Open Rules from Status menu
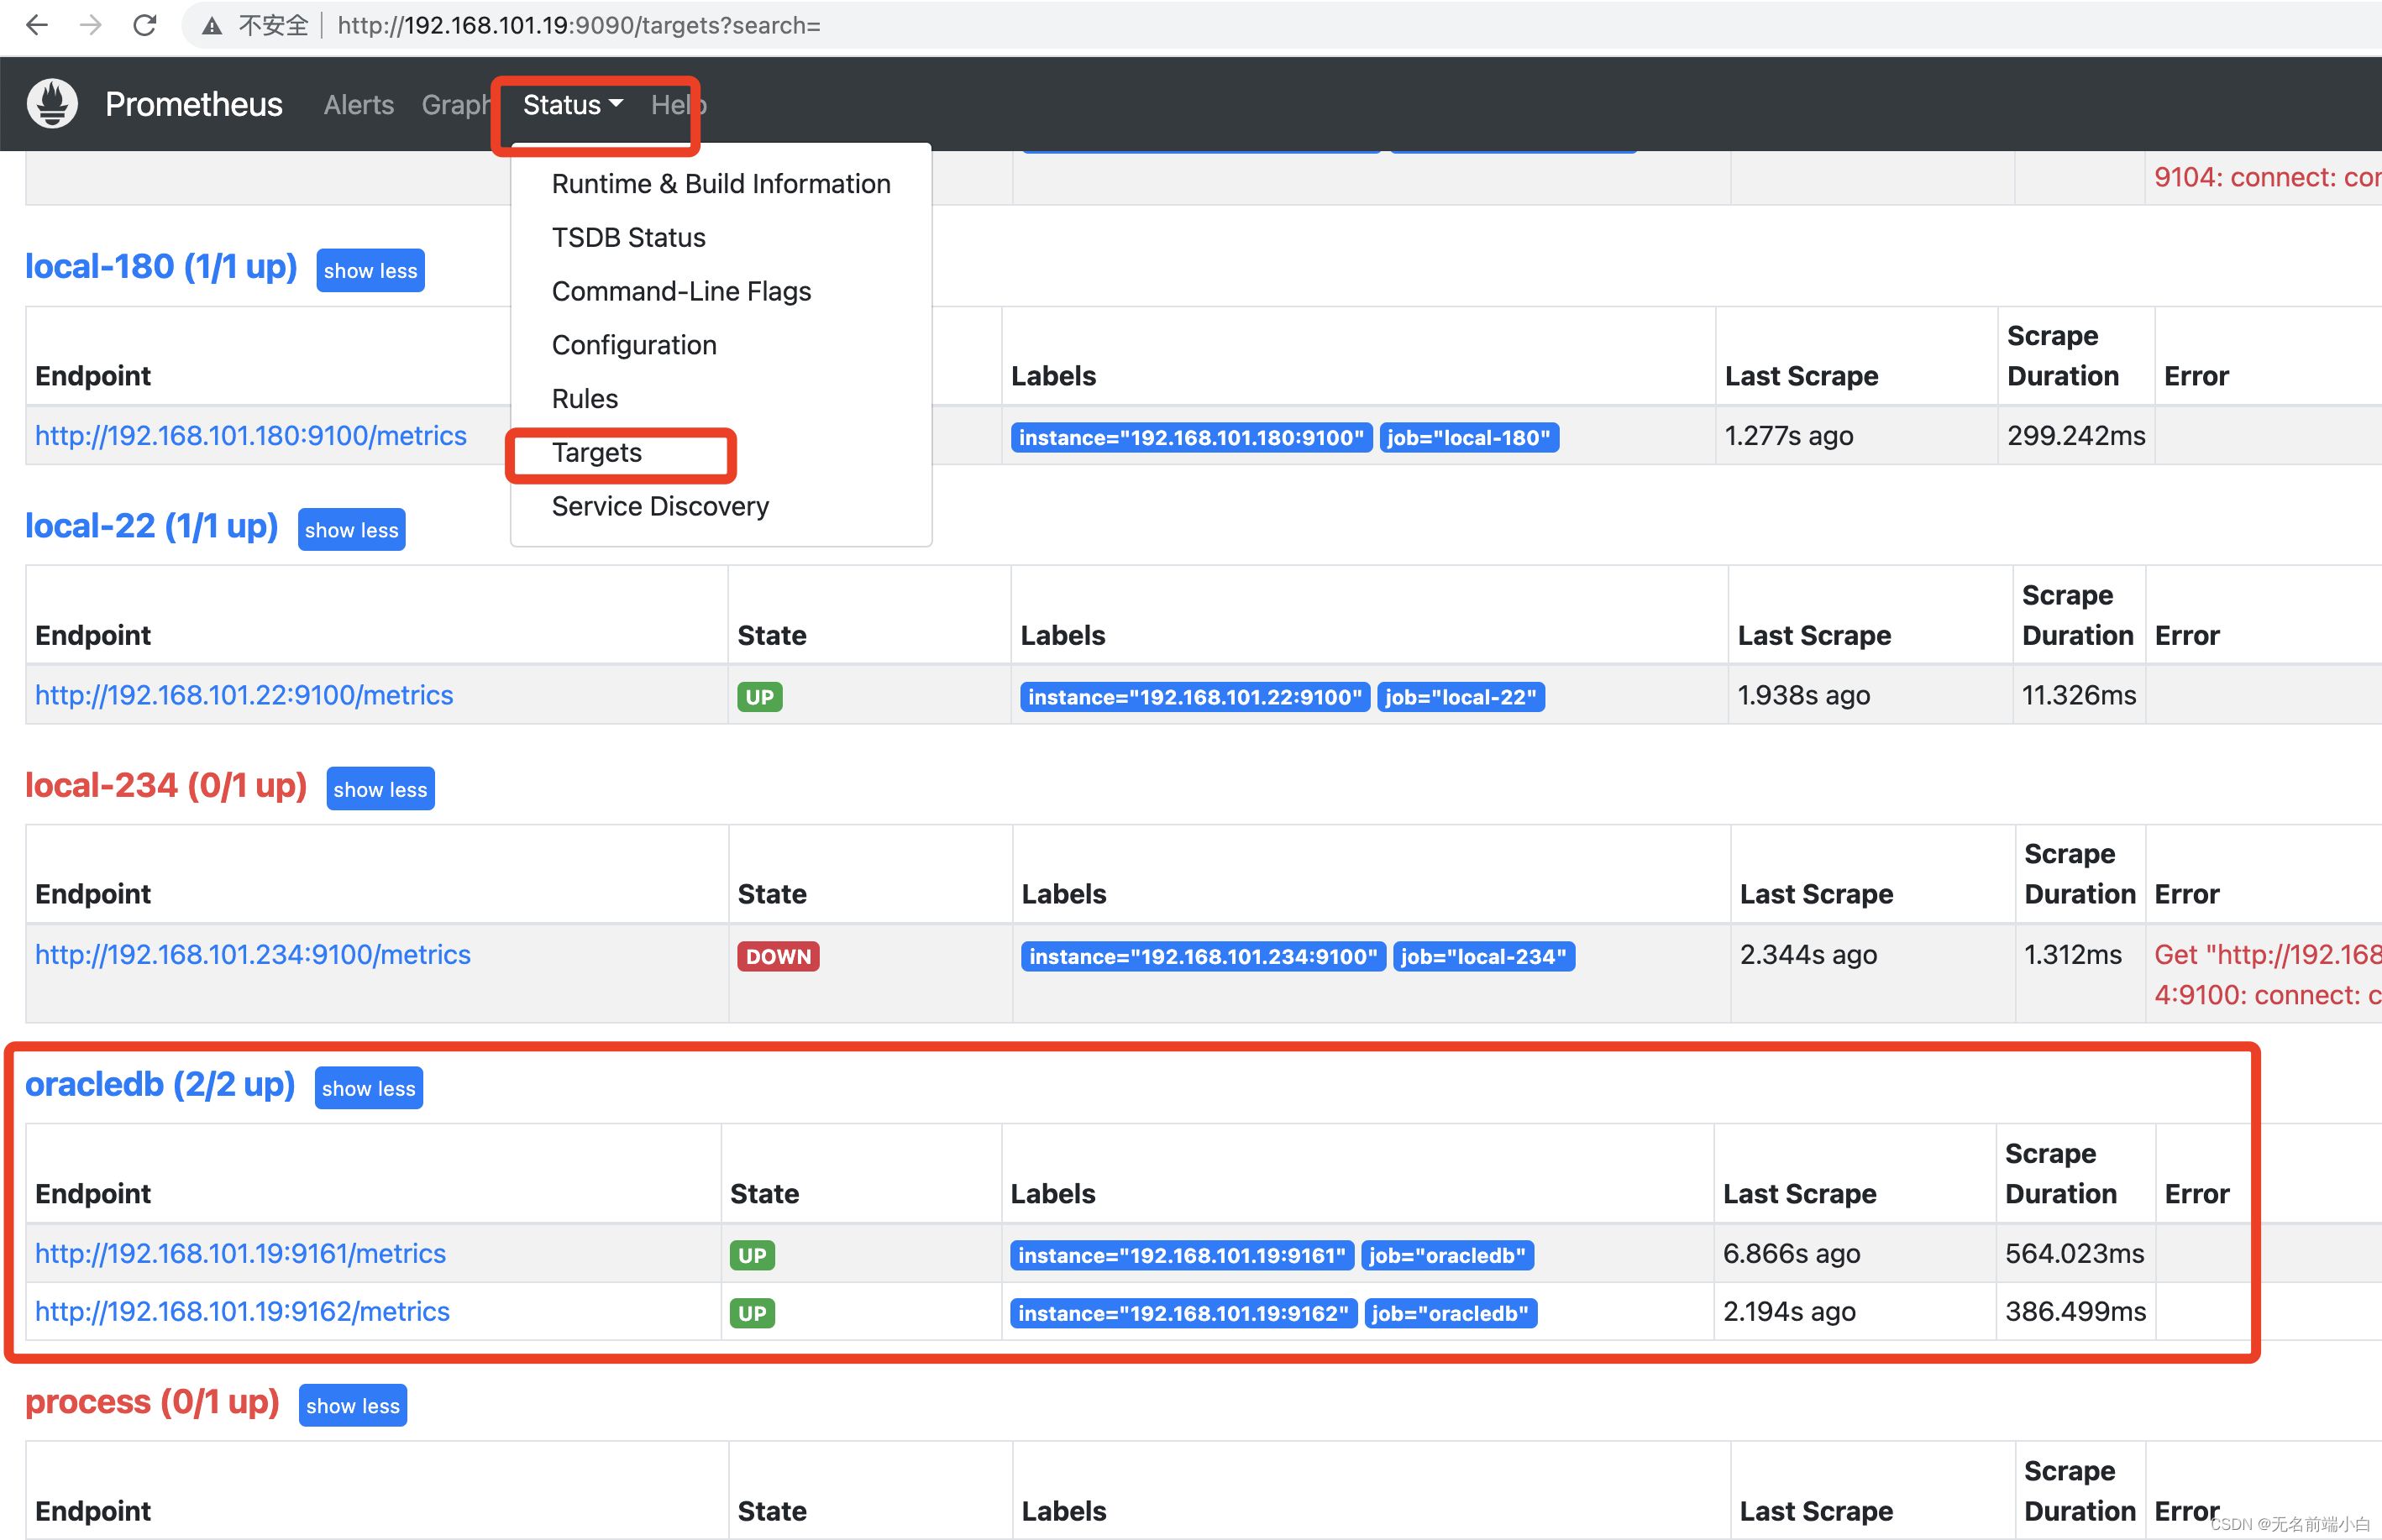2382x1540 pixels. (x=721, y=399)
